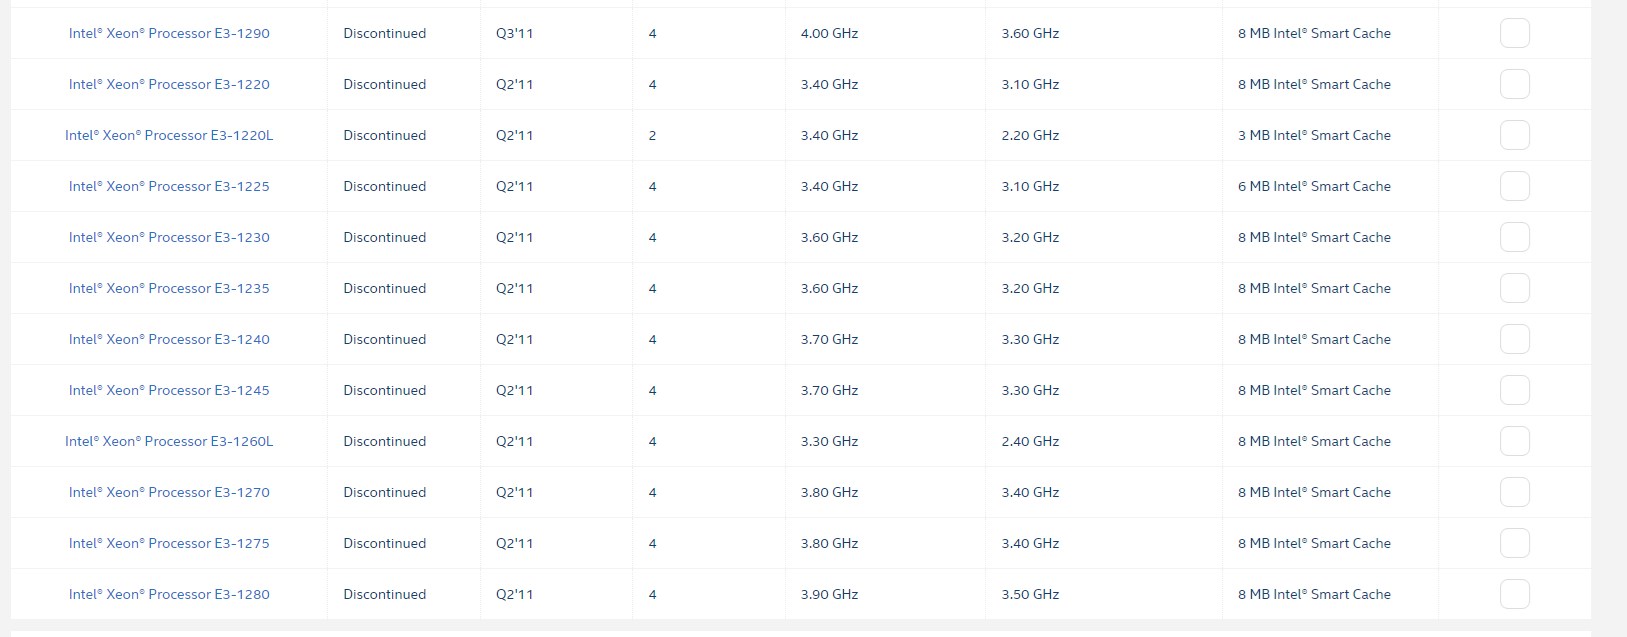Open the Xeon E3-1220 product page
Image resolution: width=1627 pixels, height=637 pixels.
click(169, 84)
